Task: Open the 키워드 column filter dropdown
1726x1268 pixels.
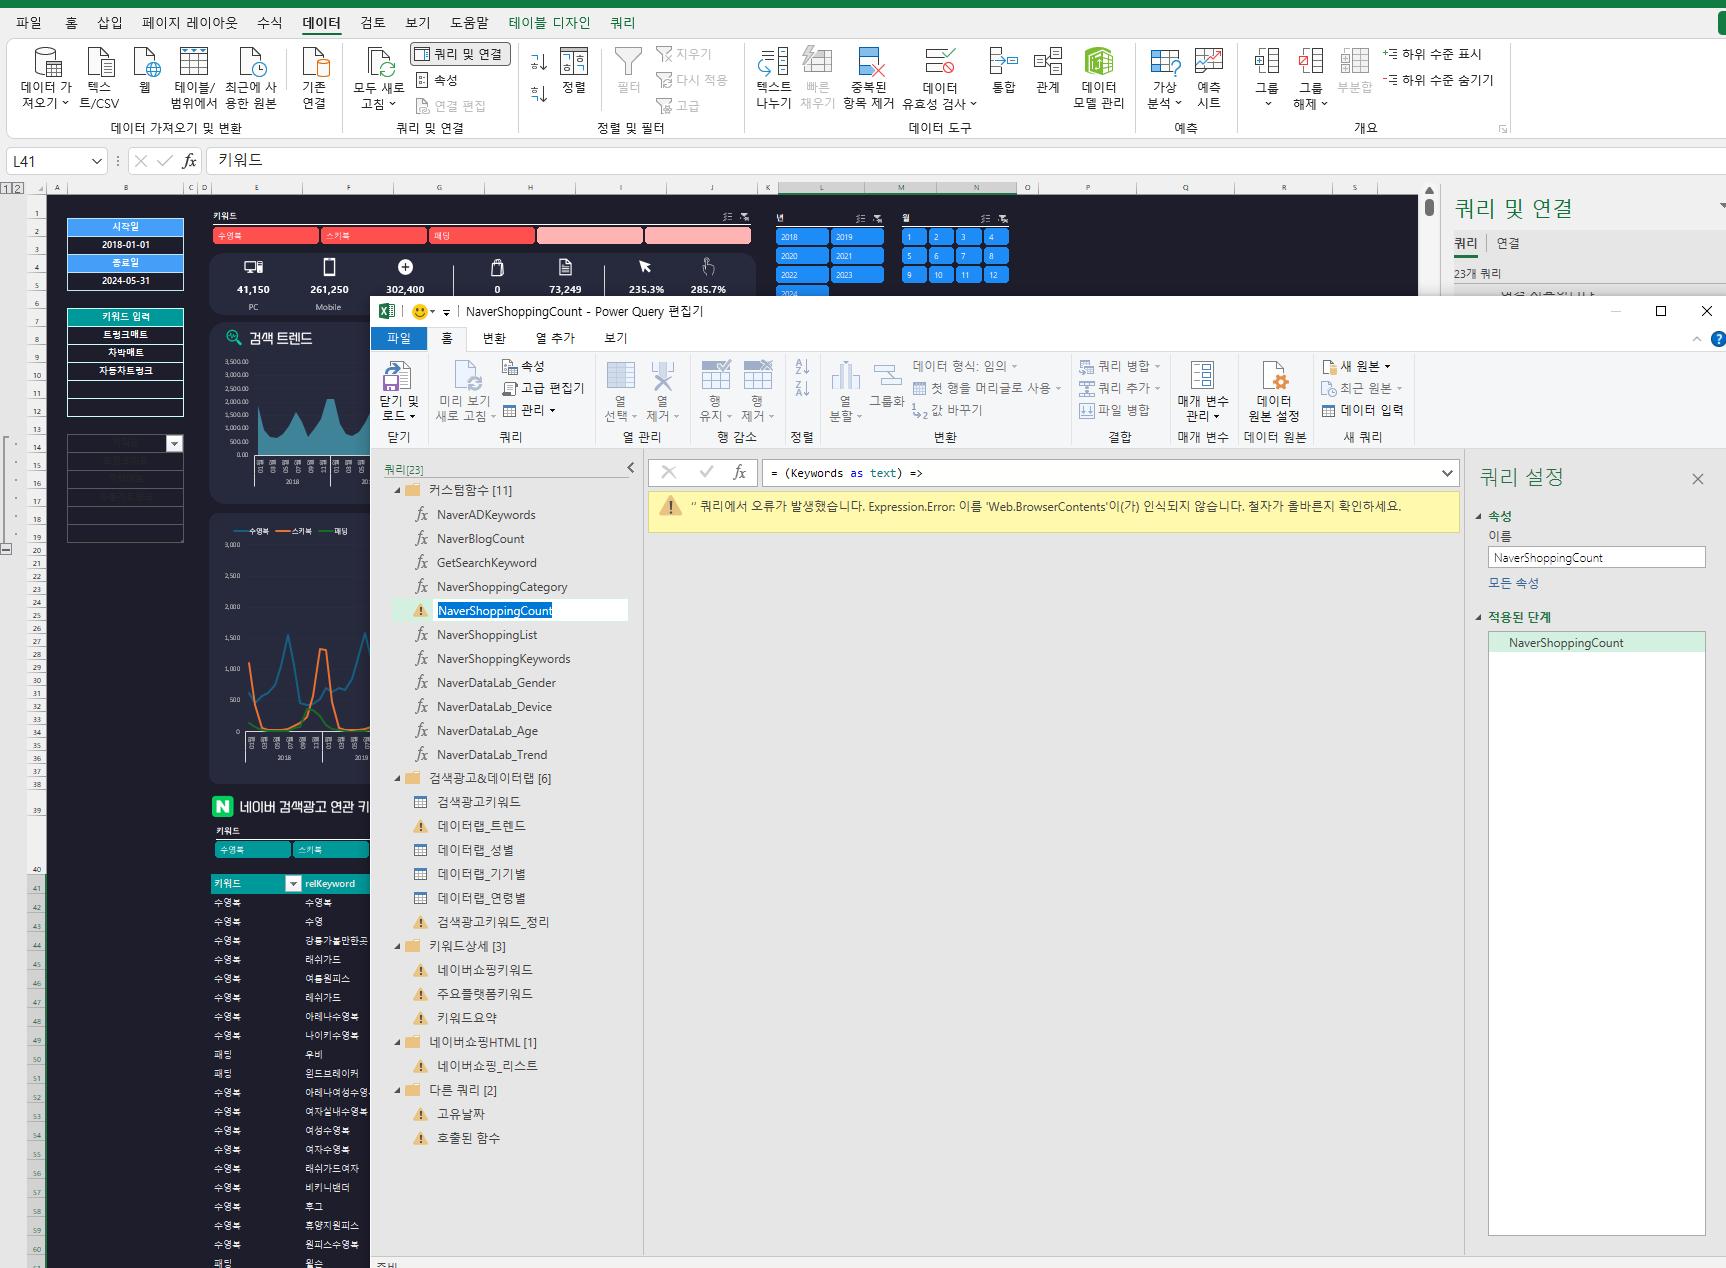Action: click(x=293, y=884)
